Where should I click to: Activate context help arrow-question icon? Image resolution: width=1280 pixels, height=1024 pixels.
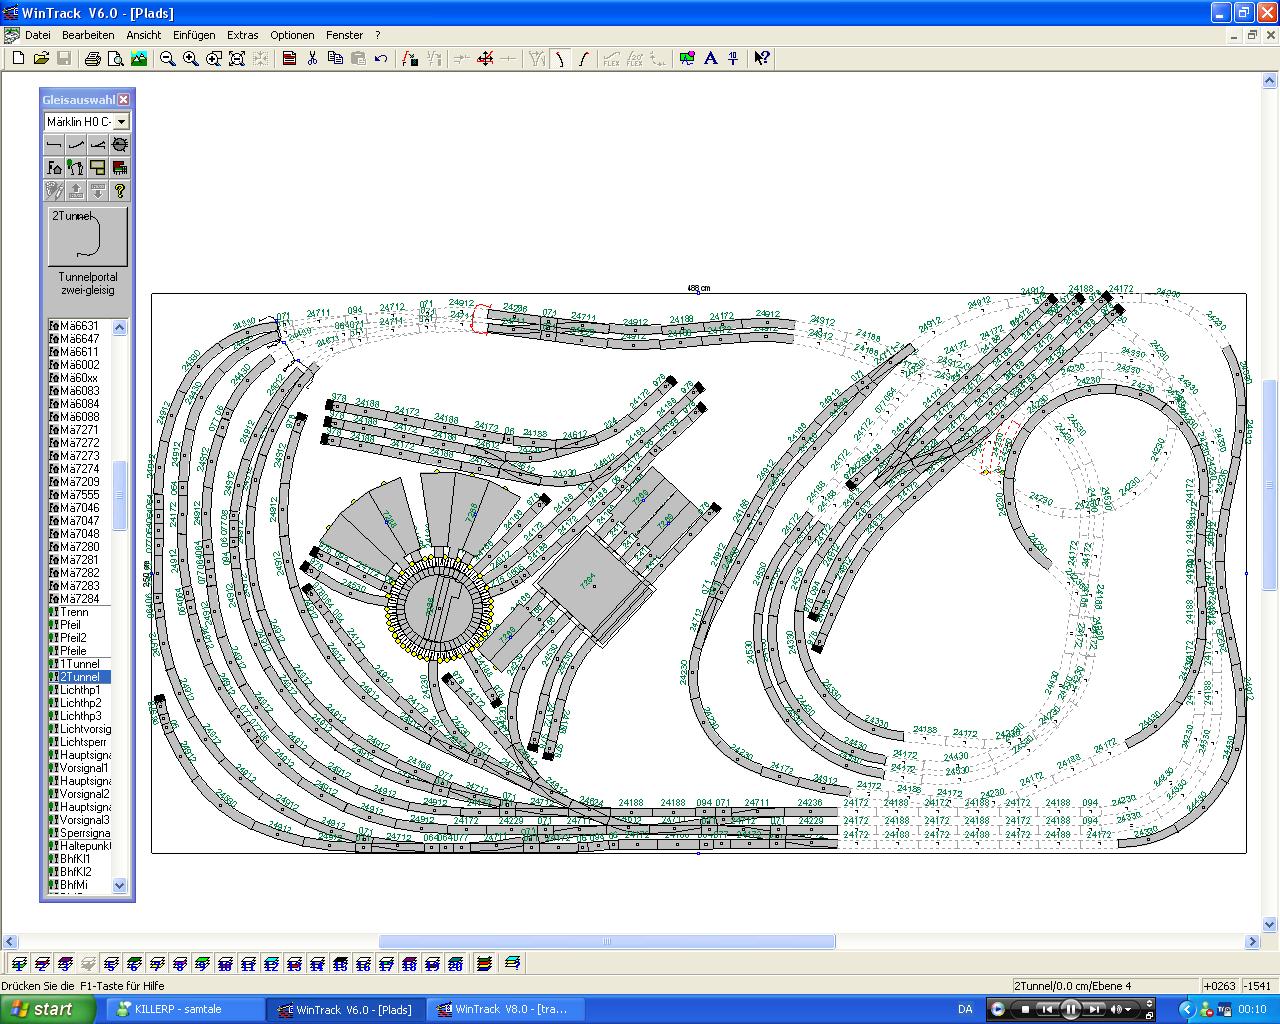pyautogui.click(x=762, y=59)
